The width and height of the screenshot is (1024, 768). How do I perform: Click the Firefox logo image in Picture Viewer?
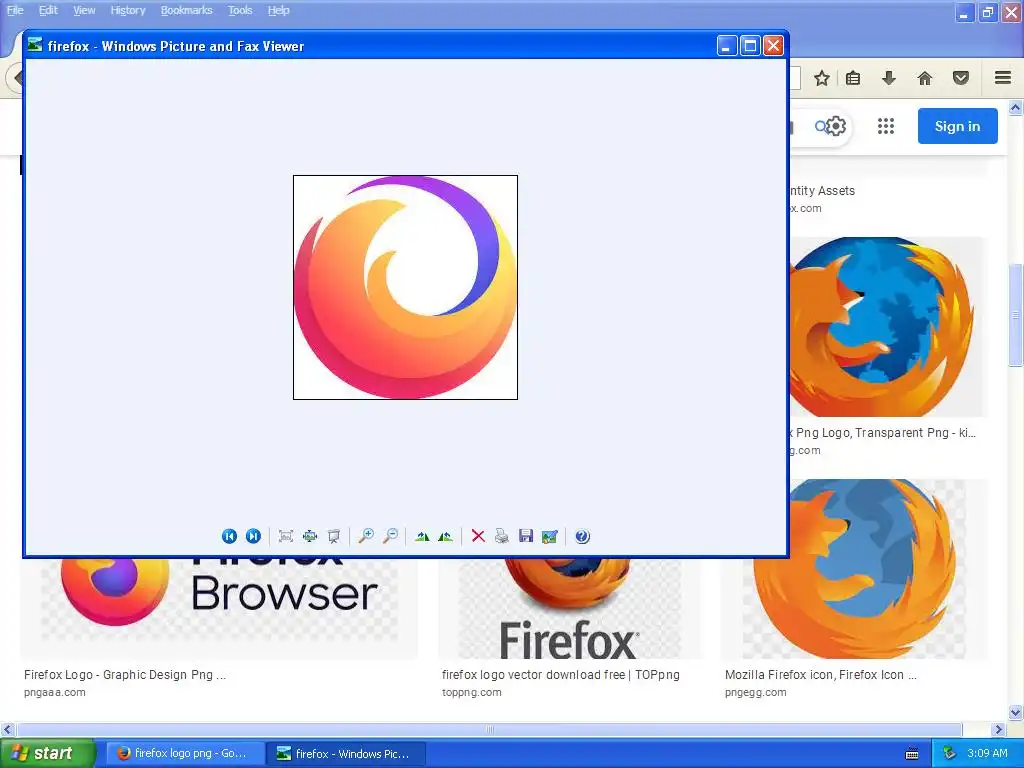tap(405, 287)
